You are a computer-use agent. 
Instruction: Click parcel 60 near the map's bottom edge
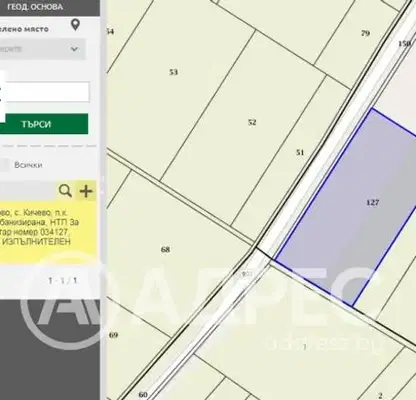point(143,395)
